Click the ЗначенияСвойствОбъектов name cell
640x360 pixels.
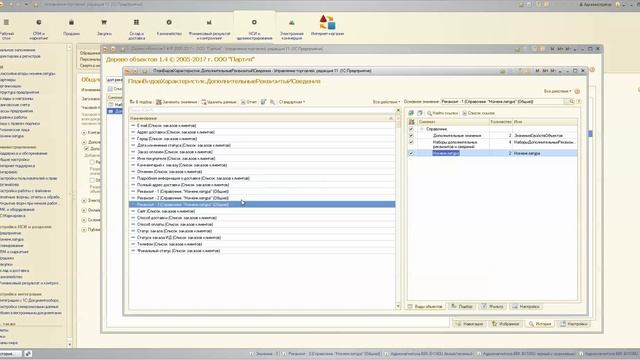(544, 135)
